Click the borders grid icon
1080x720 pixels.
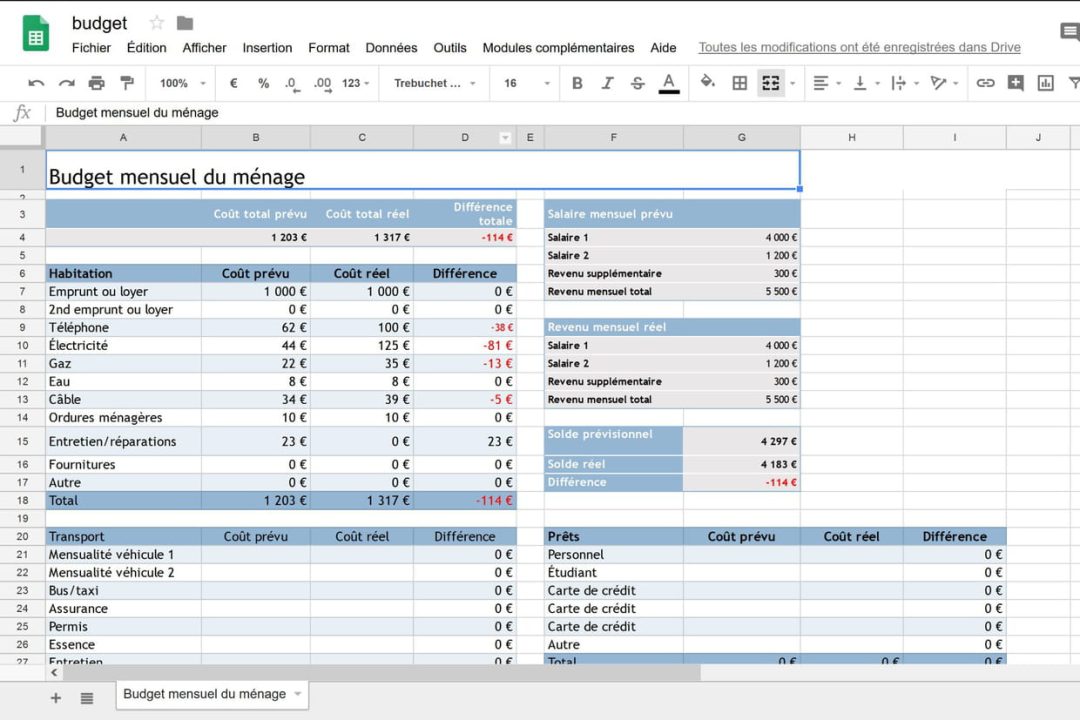click(x=739, y=83)
